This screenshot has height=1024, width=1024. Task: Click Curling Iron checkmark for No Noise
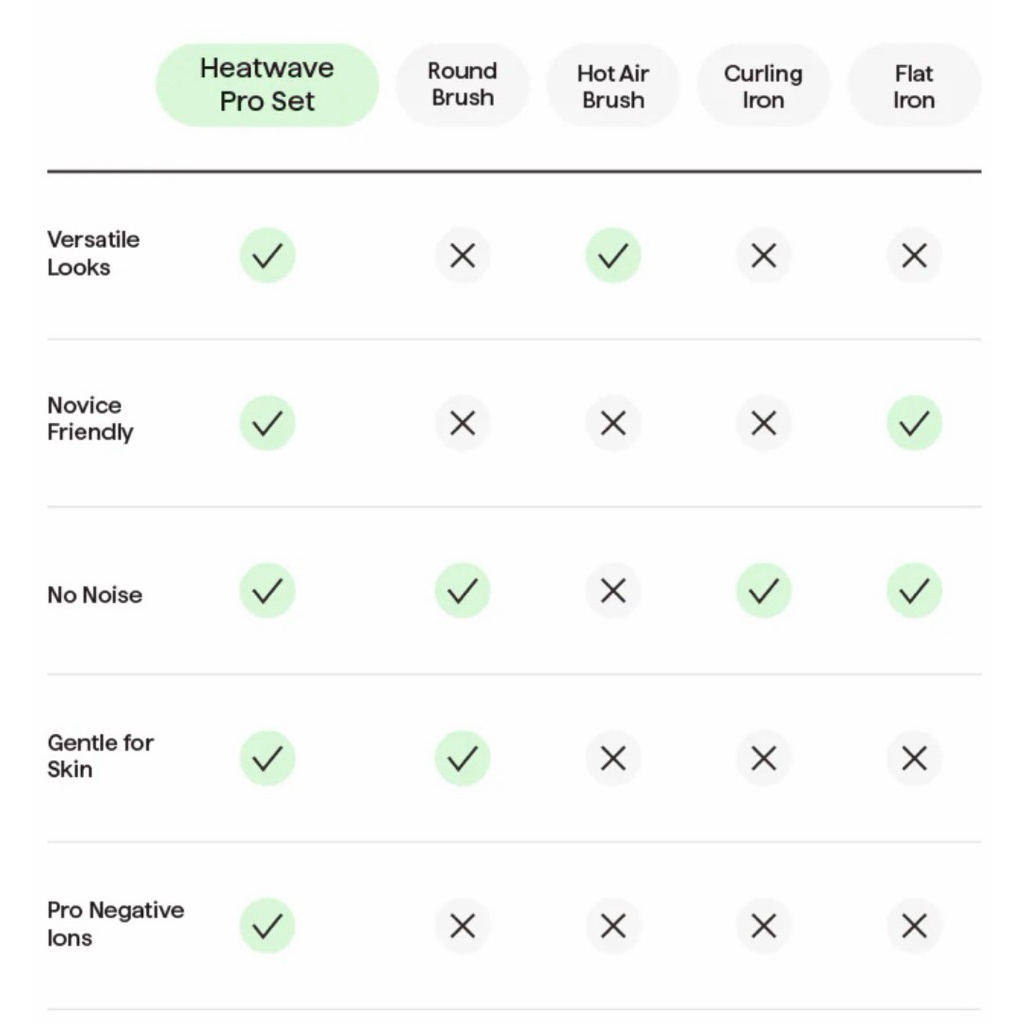tap(763, 591)
